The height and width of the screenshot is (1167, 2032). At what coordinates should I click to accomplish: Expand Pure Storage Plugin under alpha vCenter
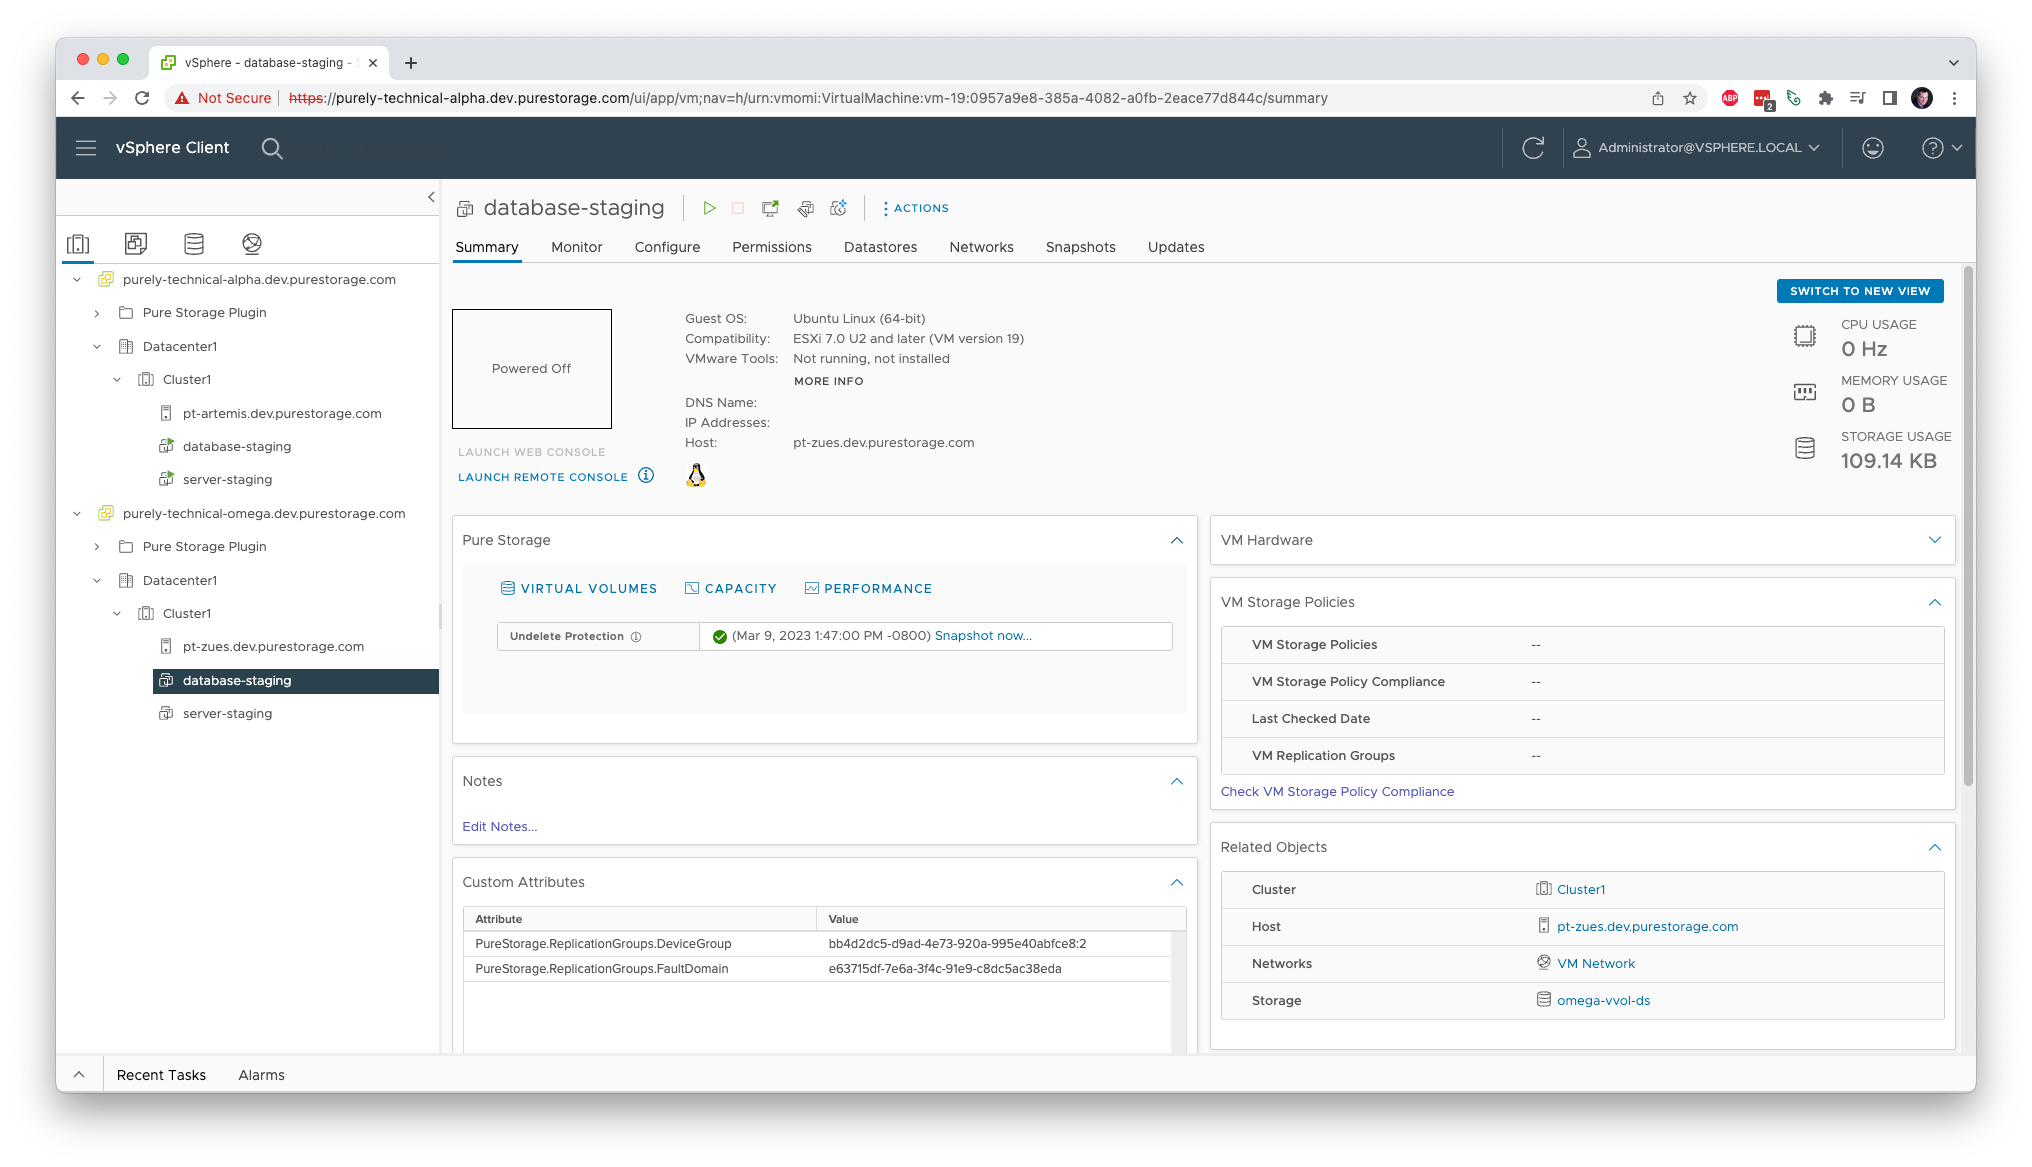point(97,313)
